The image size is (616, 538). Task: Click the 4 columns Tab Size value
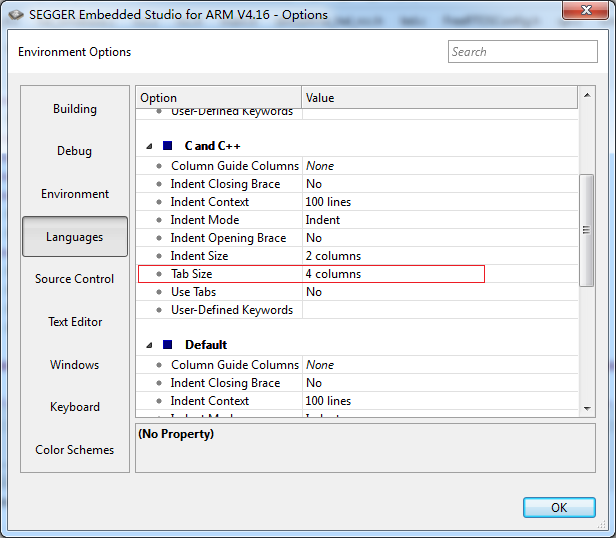click(x=333, y=274)
